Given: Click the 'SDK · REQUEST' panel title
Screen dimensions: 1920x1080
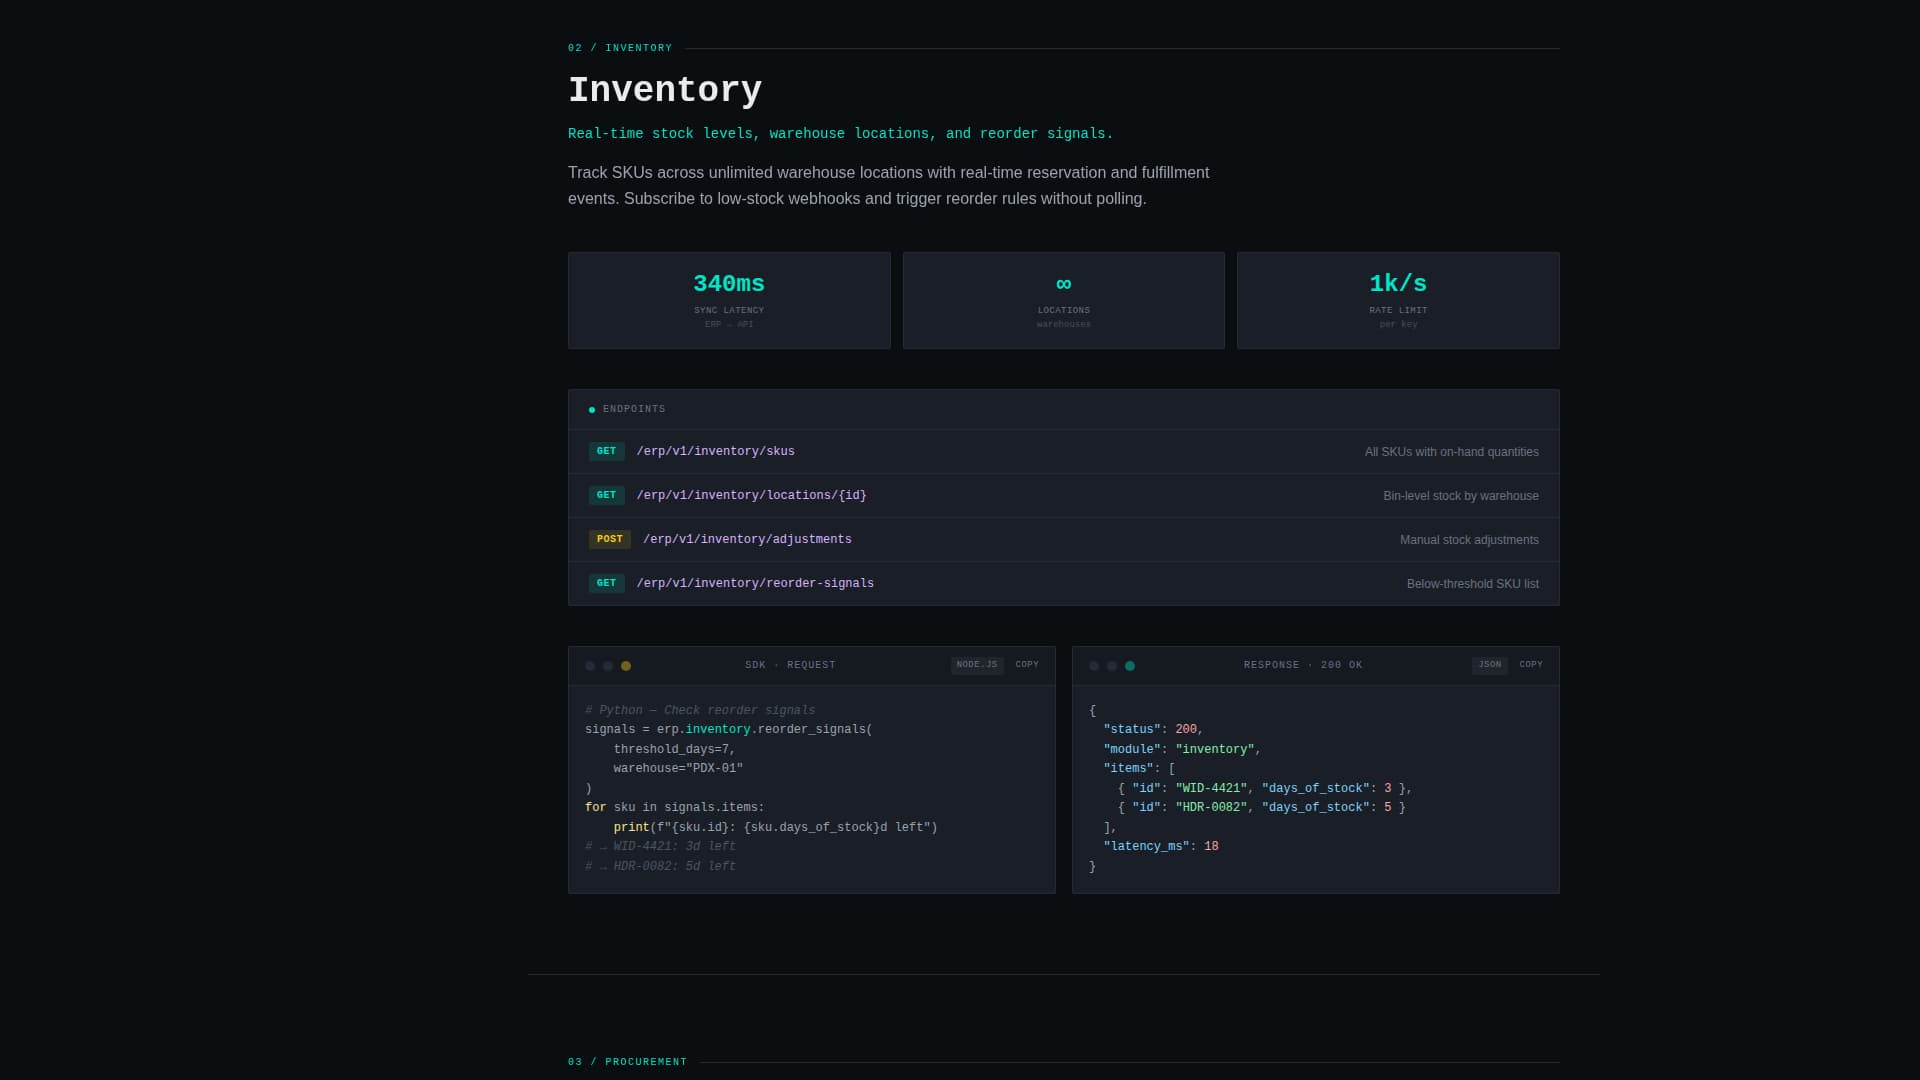Looking at the screenshot, I should coord(790,665).
